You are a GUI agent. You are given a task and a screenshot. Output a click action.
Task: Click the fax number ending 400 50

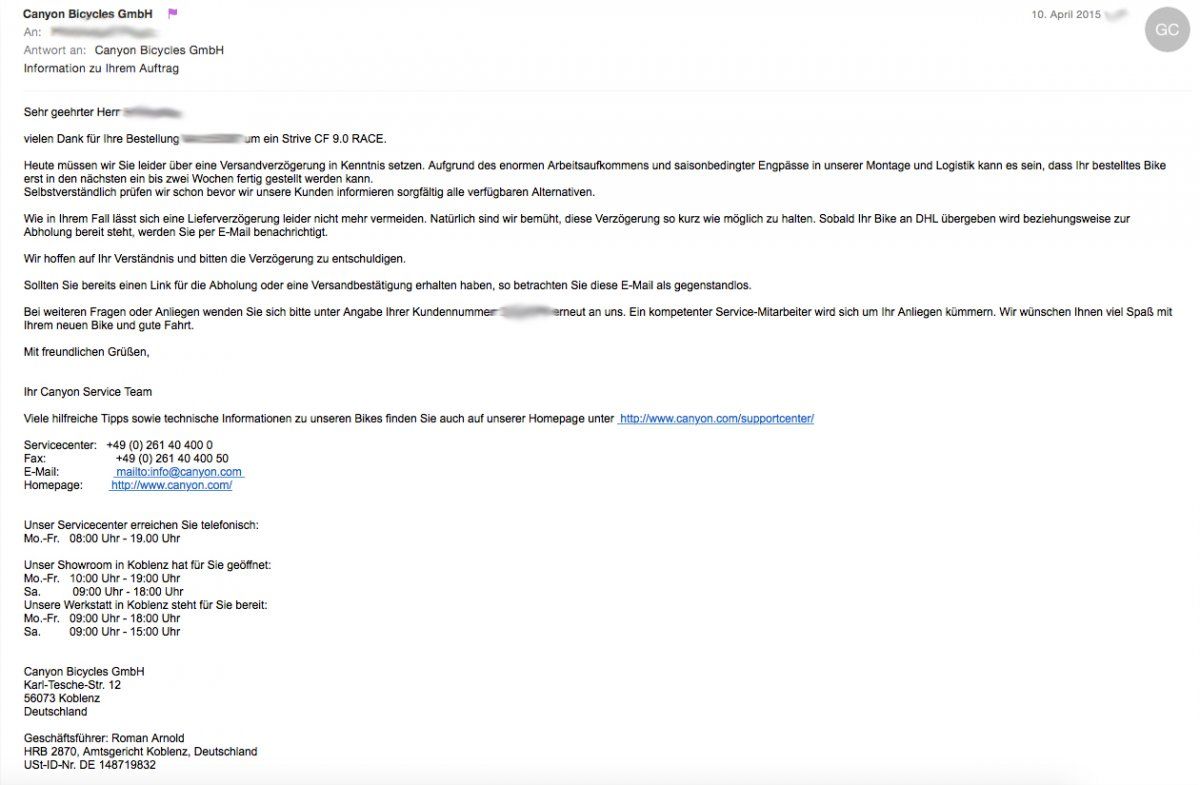click(172, 459)
